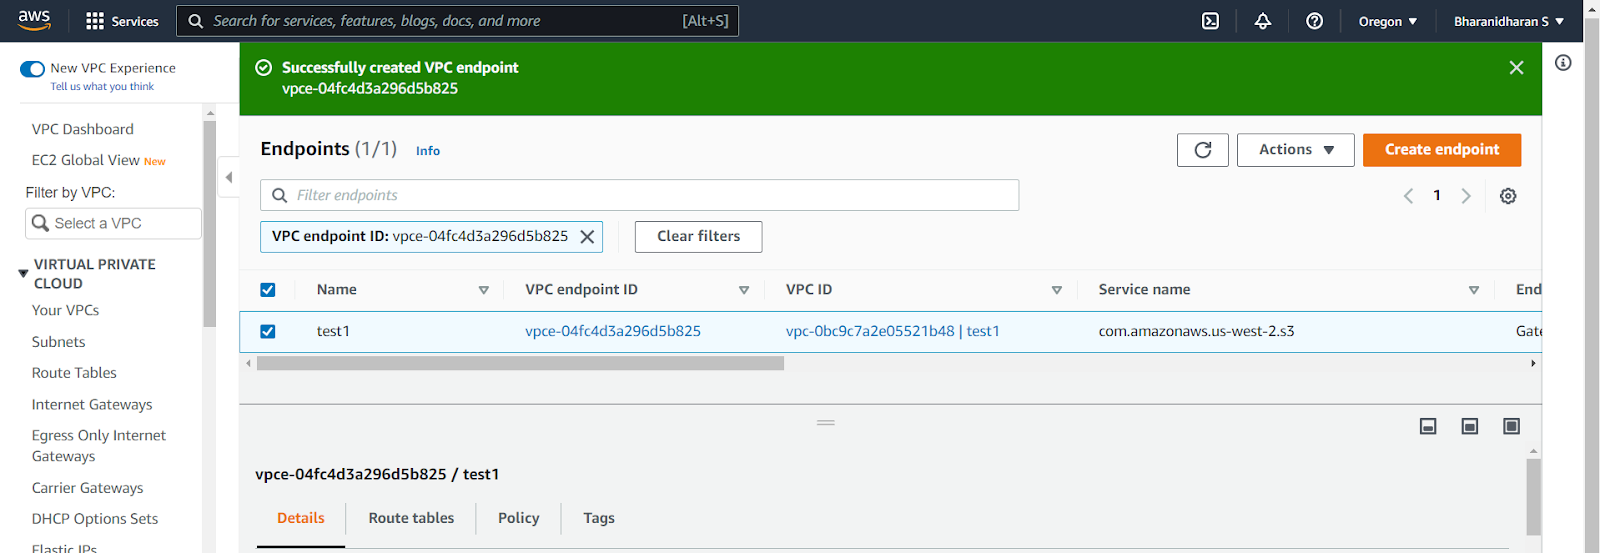
Task: Open Carrier Gateways in sidebar
Action: (x=87, y=488)
